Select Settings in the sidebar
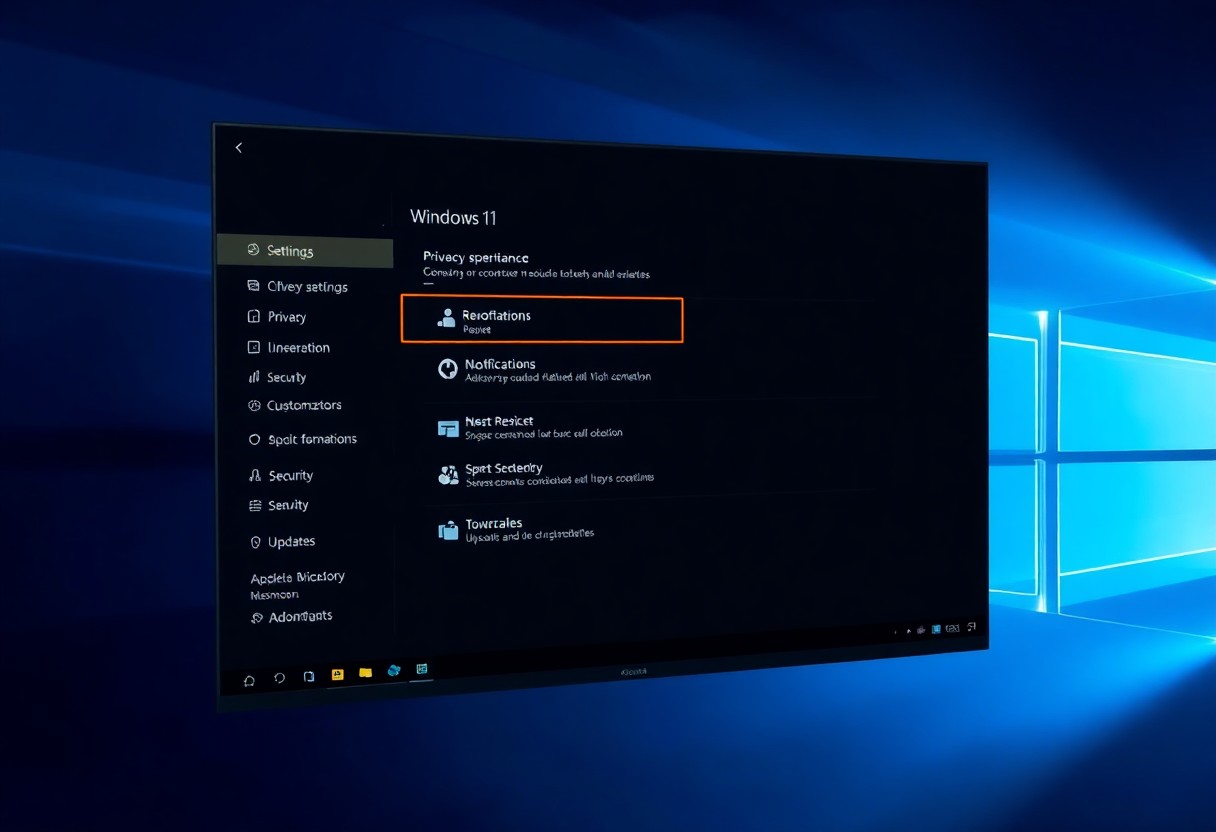The image size is (1216, 832). [x=305, y=251]
